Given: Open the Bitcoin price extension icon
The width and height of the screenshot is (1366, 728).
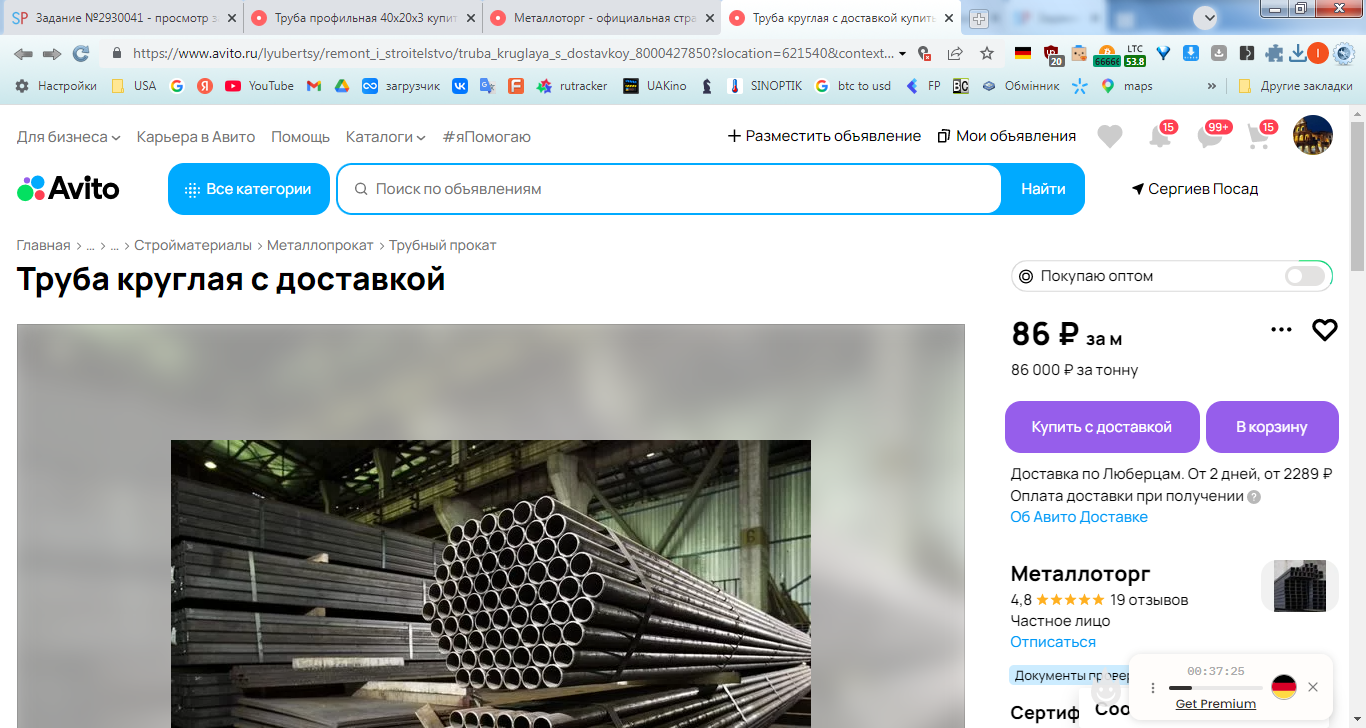Looking at the screenshot, I should tap(1107, 54).
